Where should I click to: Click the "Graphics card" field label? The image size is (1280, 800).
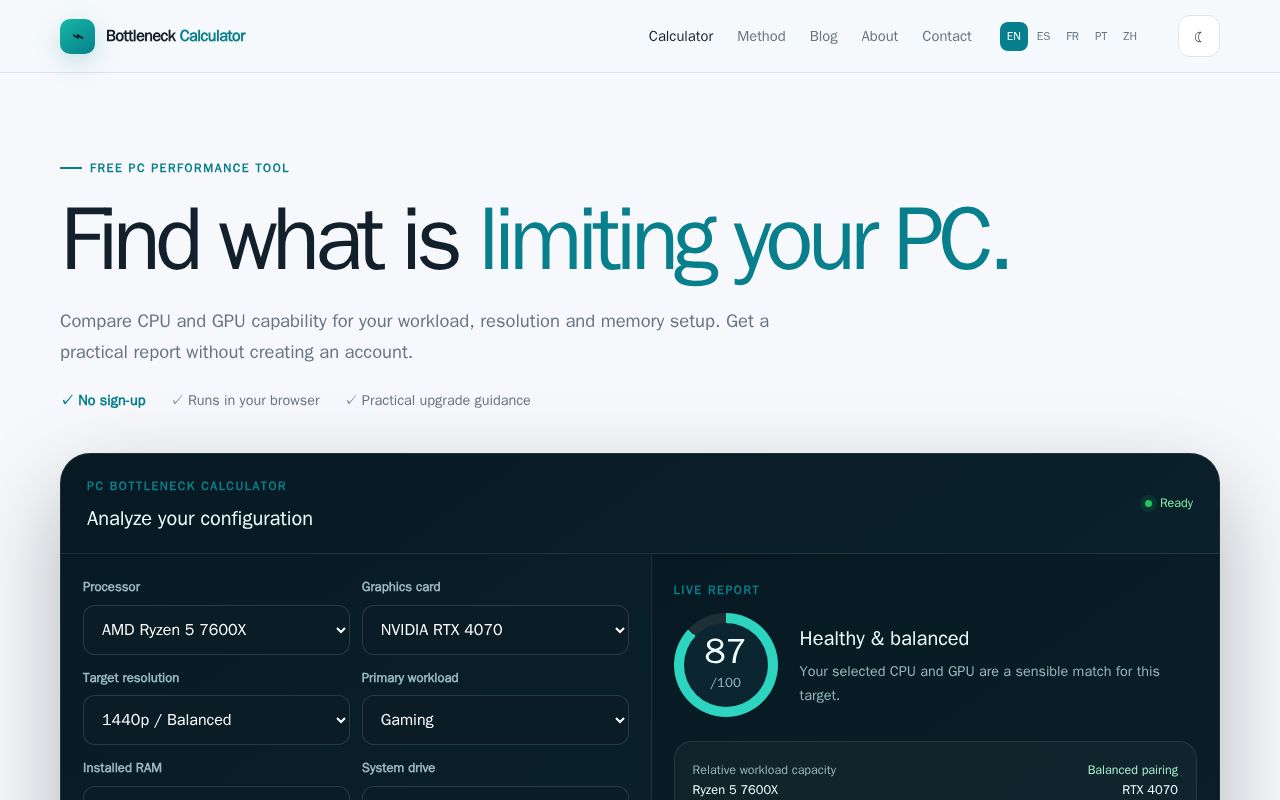click(x=401, y=587)
